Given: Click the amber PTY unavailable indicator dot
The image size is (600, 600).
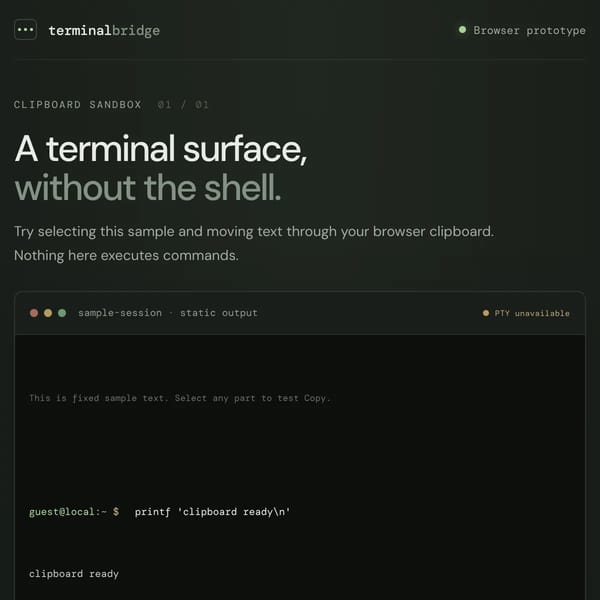Looking at the screenshot, I should pos(486,313).
